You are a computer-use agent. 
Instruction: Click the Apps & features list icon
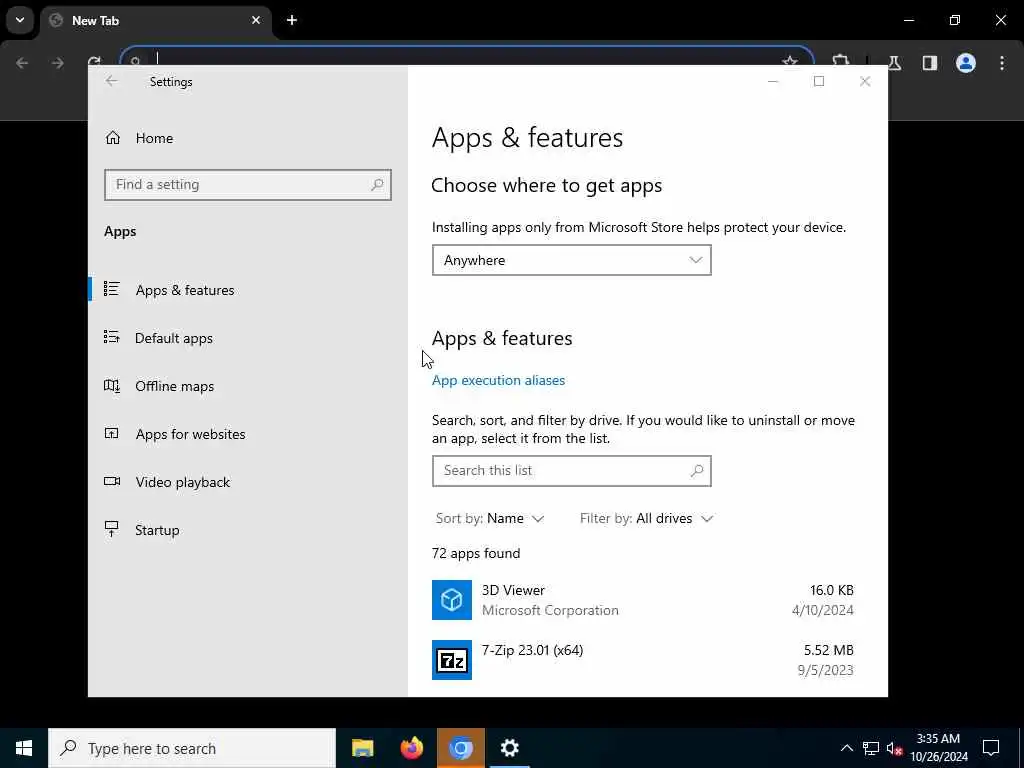[x=112, y=289]
